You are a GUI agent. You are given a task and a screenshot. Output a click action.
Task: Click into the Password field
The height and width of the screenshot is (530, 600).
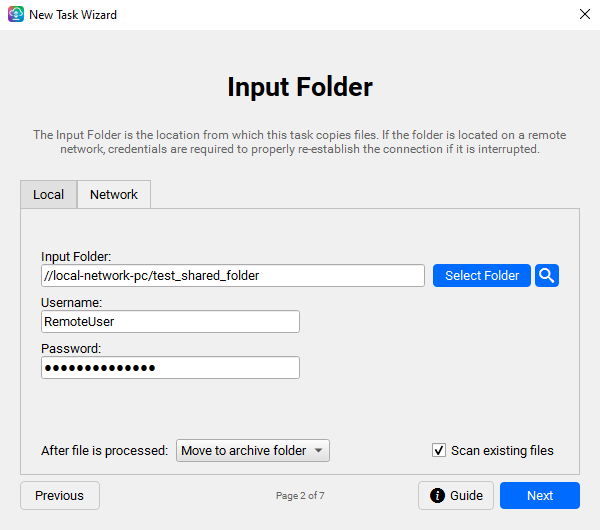pos(170,368)
